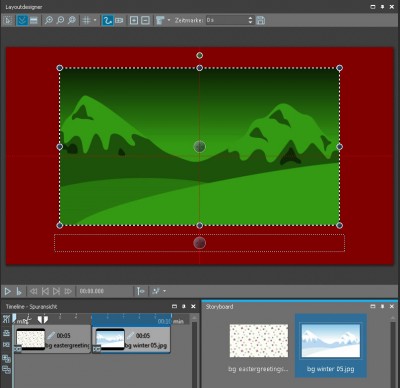Expand the alignment tool dropdown arrow

(169, 20)
